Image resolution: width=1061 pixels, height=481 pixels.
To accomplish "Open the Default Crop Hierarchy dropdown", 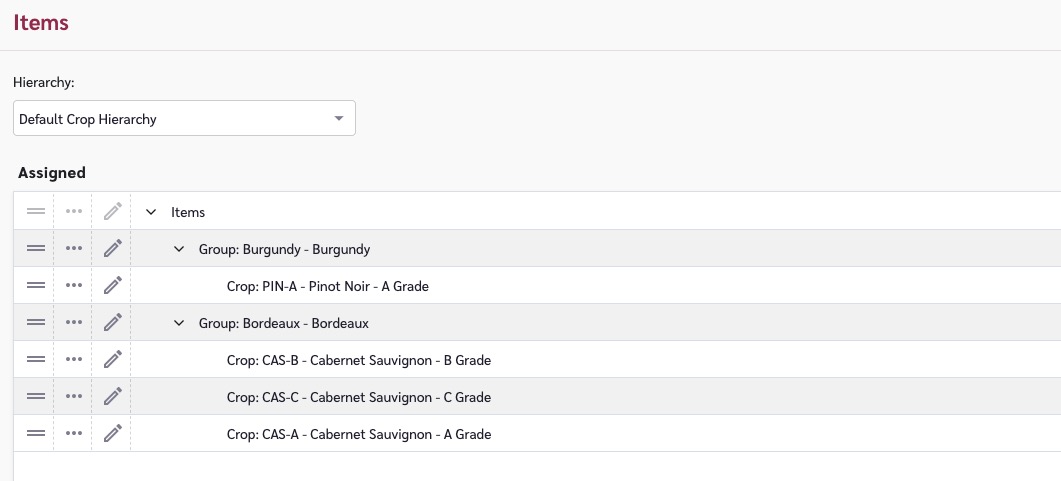I will click(185, 119).
